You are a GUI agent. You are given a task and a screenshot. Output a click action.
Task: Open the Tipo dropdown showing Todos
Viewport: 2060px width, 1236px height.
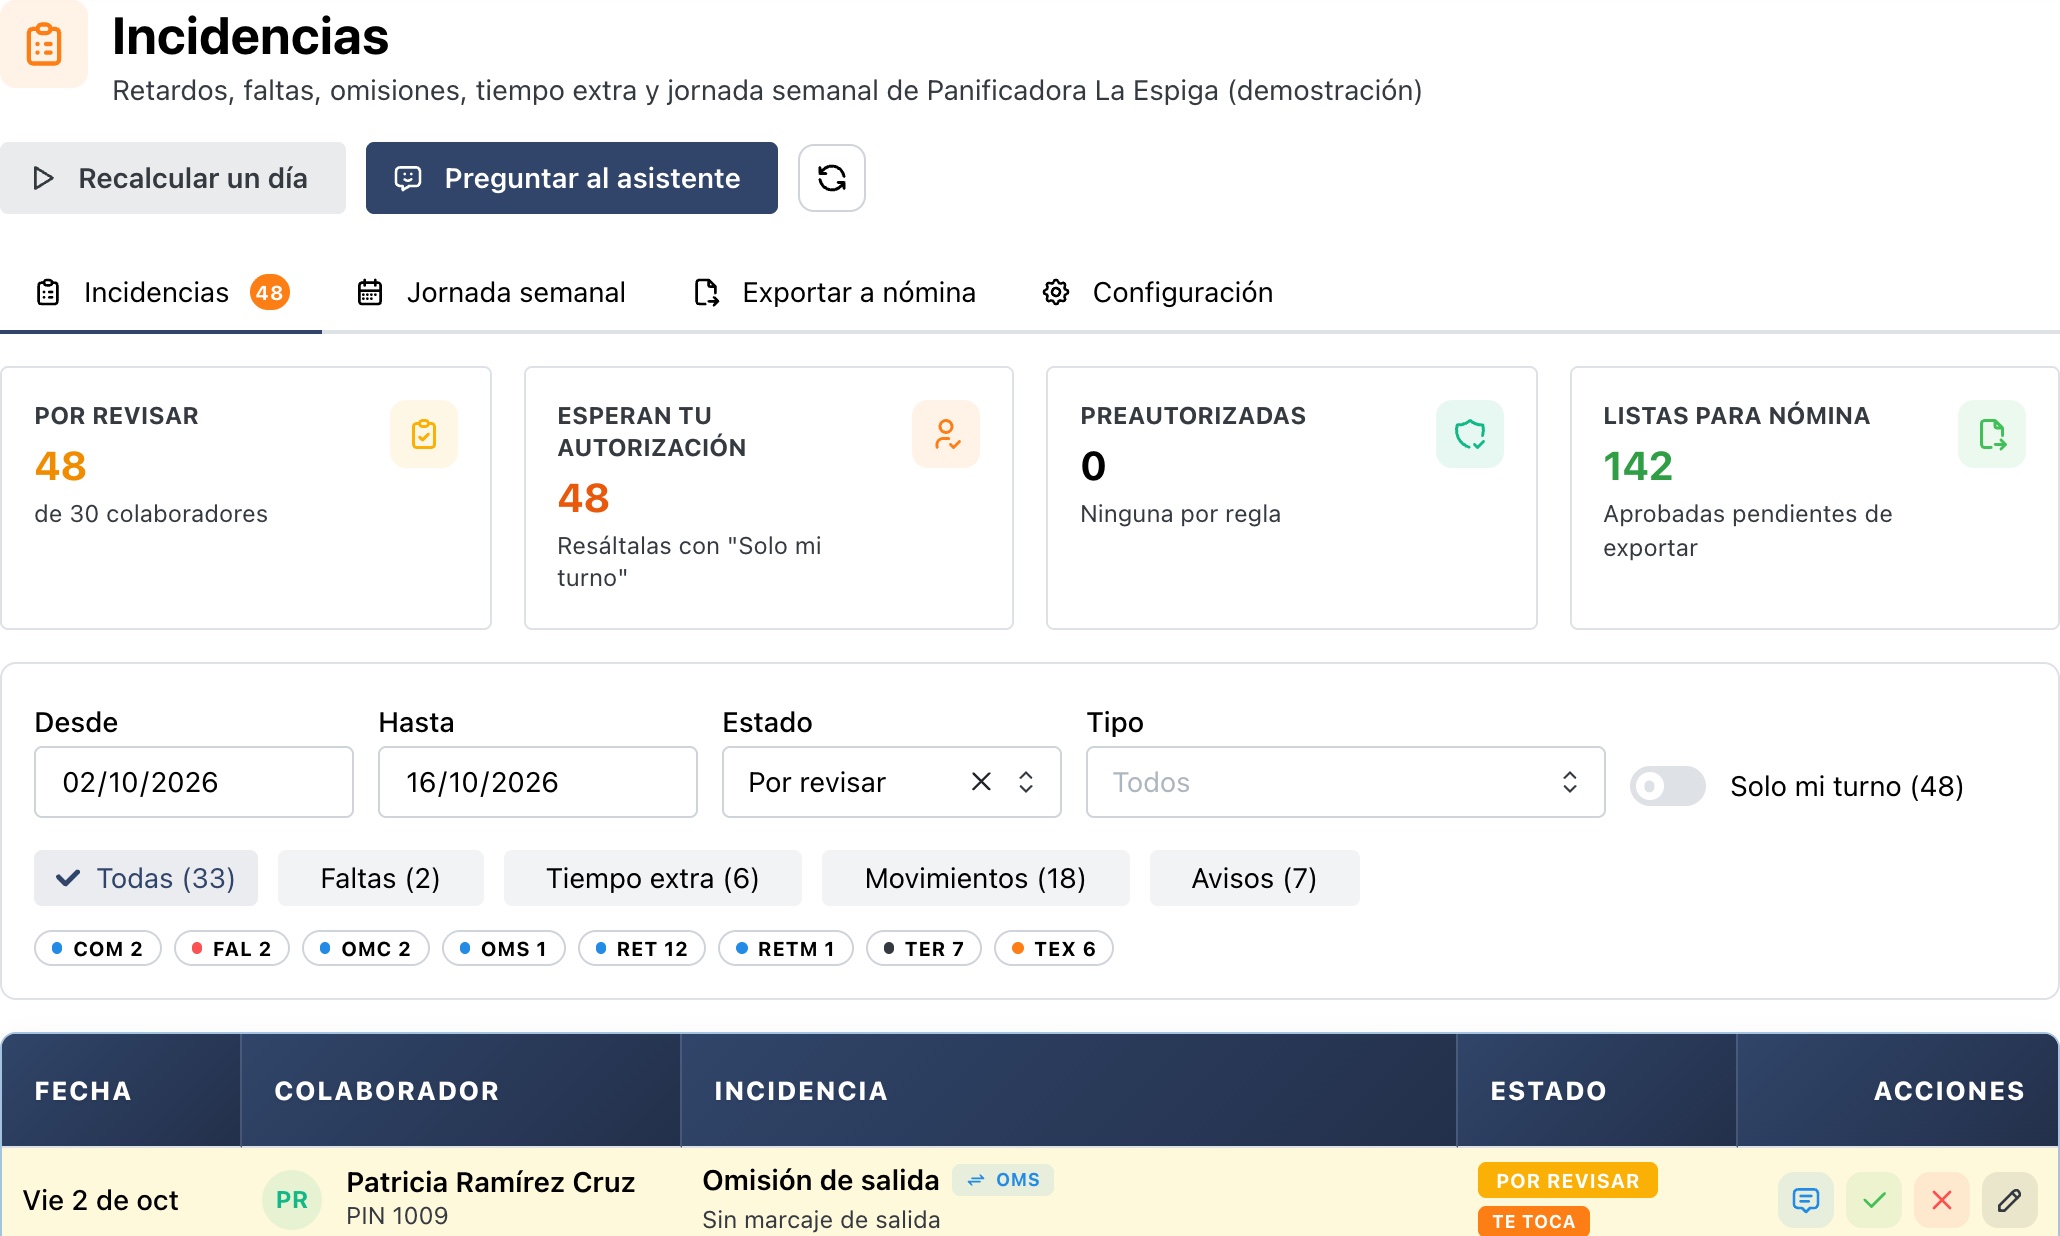(x=1346, y=782)
